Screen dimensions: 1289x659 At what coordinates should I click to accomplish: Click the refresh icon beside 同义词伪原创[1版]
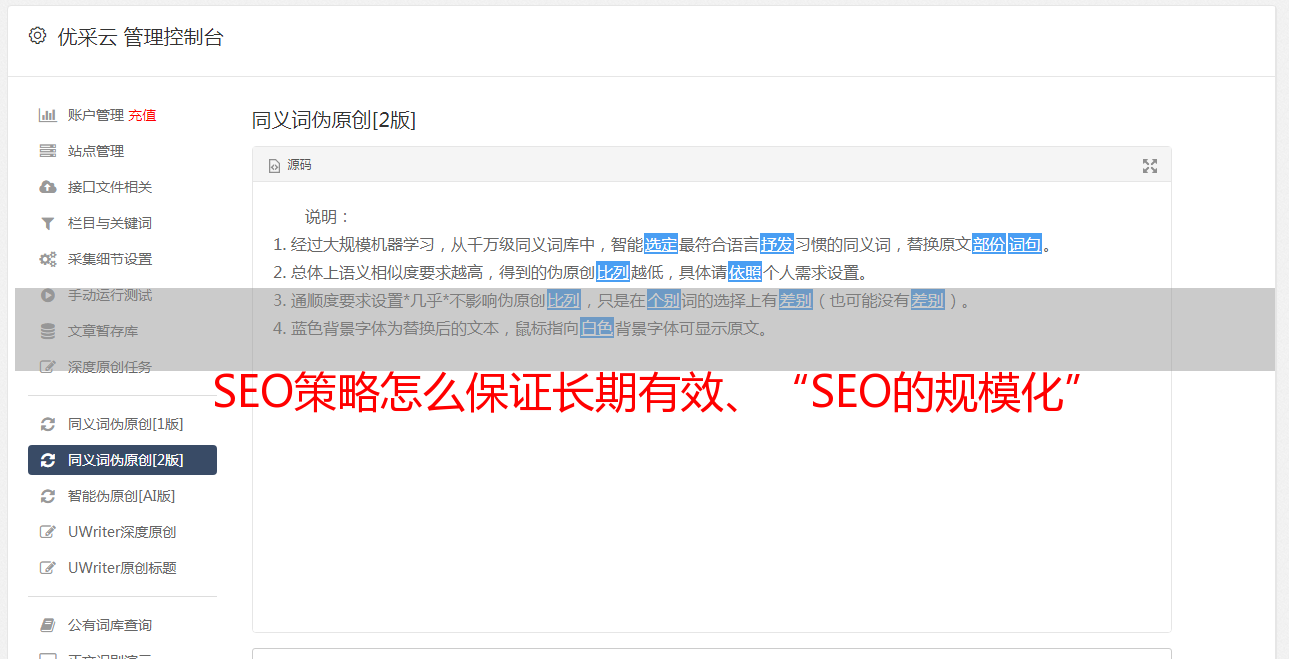pos(47,424)
